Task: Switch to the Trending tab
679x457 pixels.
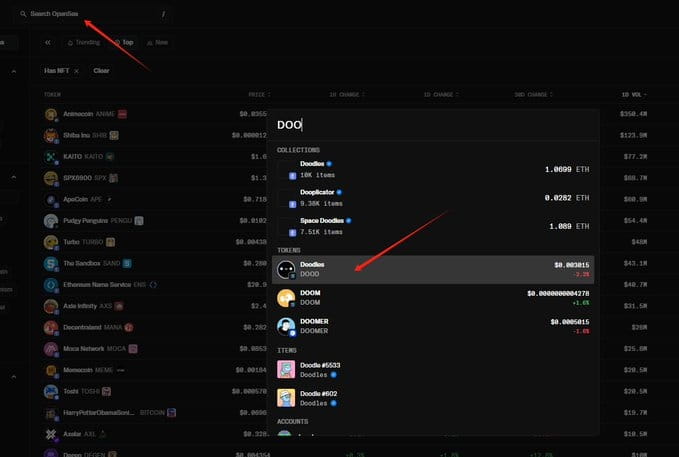Action: [84, 42]
